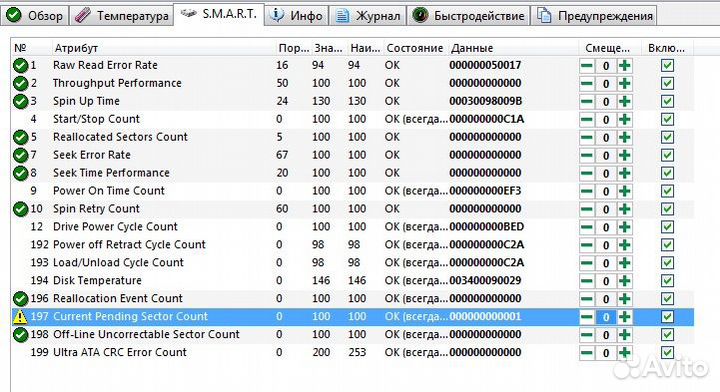The width and height of the screenshot is (720, 392).
Task: Decrease offset for Load/Unload Cycle Count
Action: point(587,263)
